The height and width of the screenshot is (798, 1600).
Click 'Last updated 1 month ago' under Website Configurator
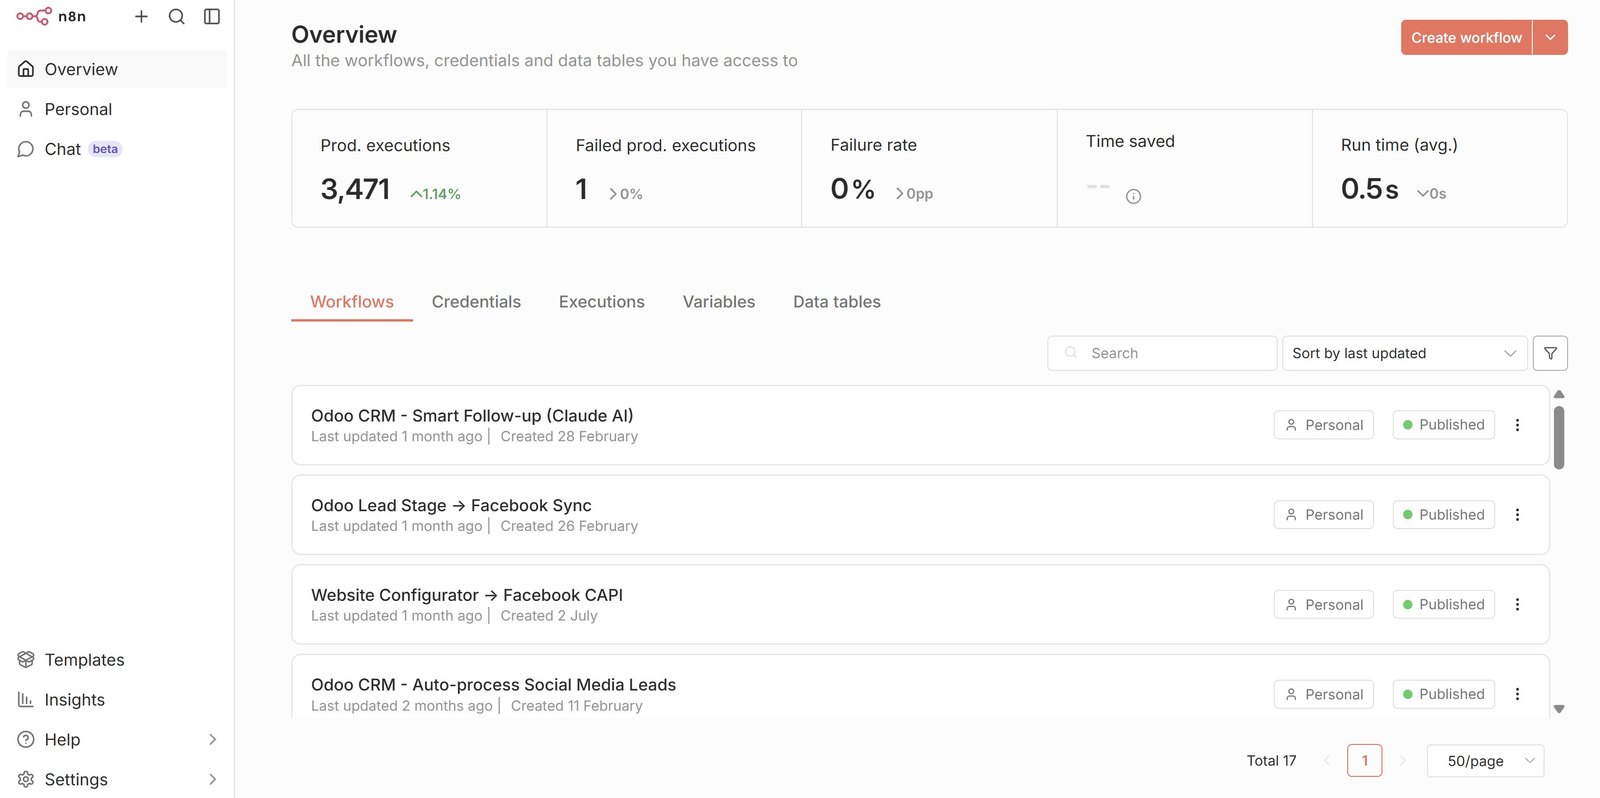(x=397, y=616)
